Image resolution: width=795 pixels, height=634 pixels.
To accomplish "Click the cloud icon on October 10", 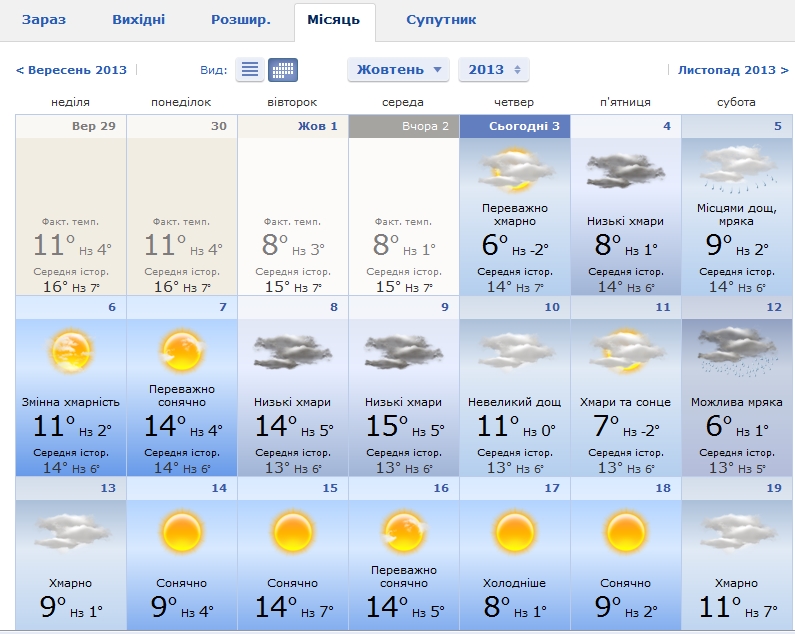I will point(514,352).
